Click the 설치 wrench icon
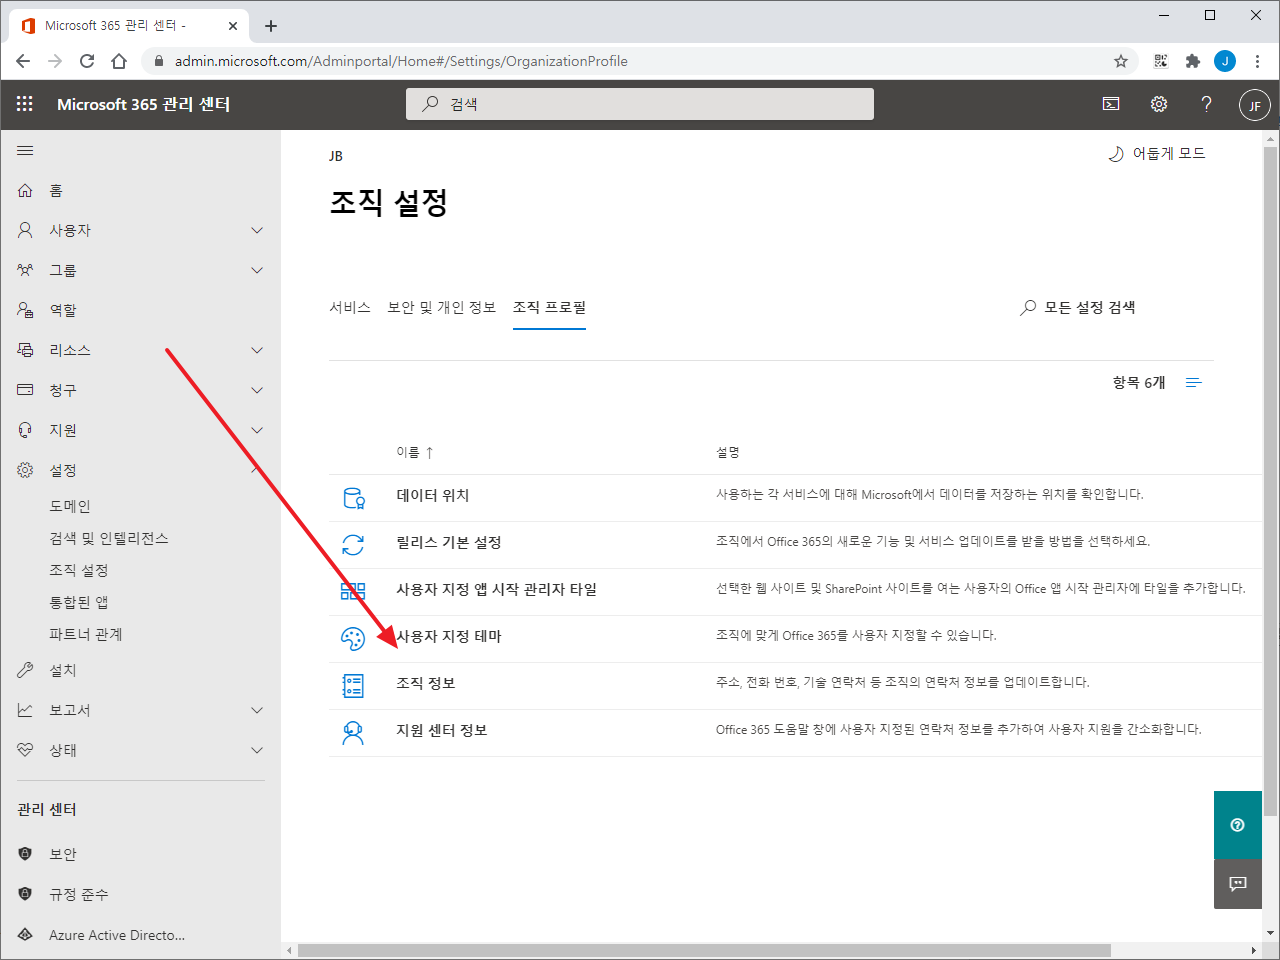1280x960 pixels. [25, 670]
